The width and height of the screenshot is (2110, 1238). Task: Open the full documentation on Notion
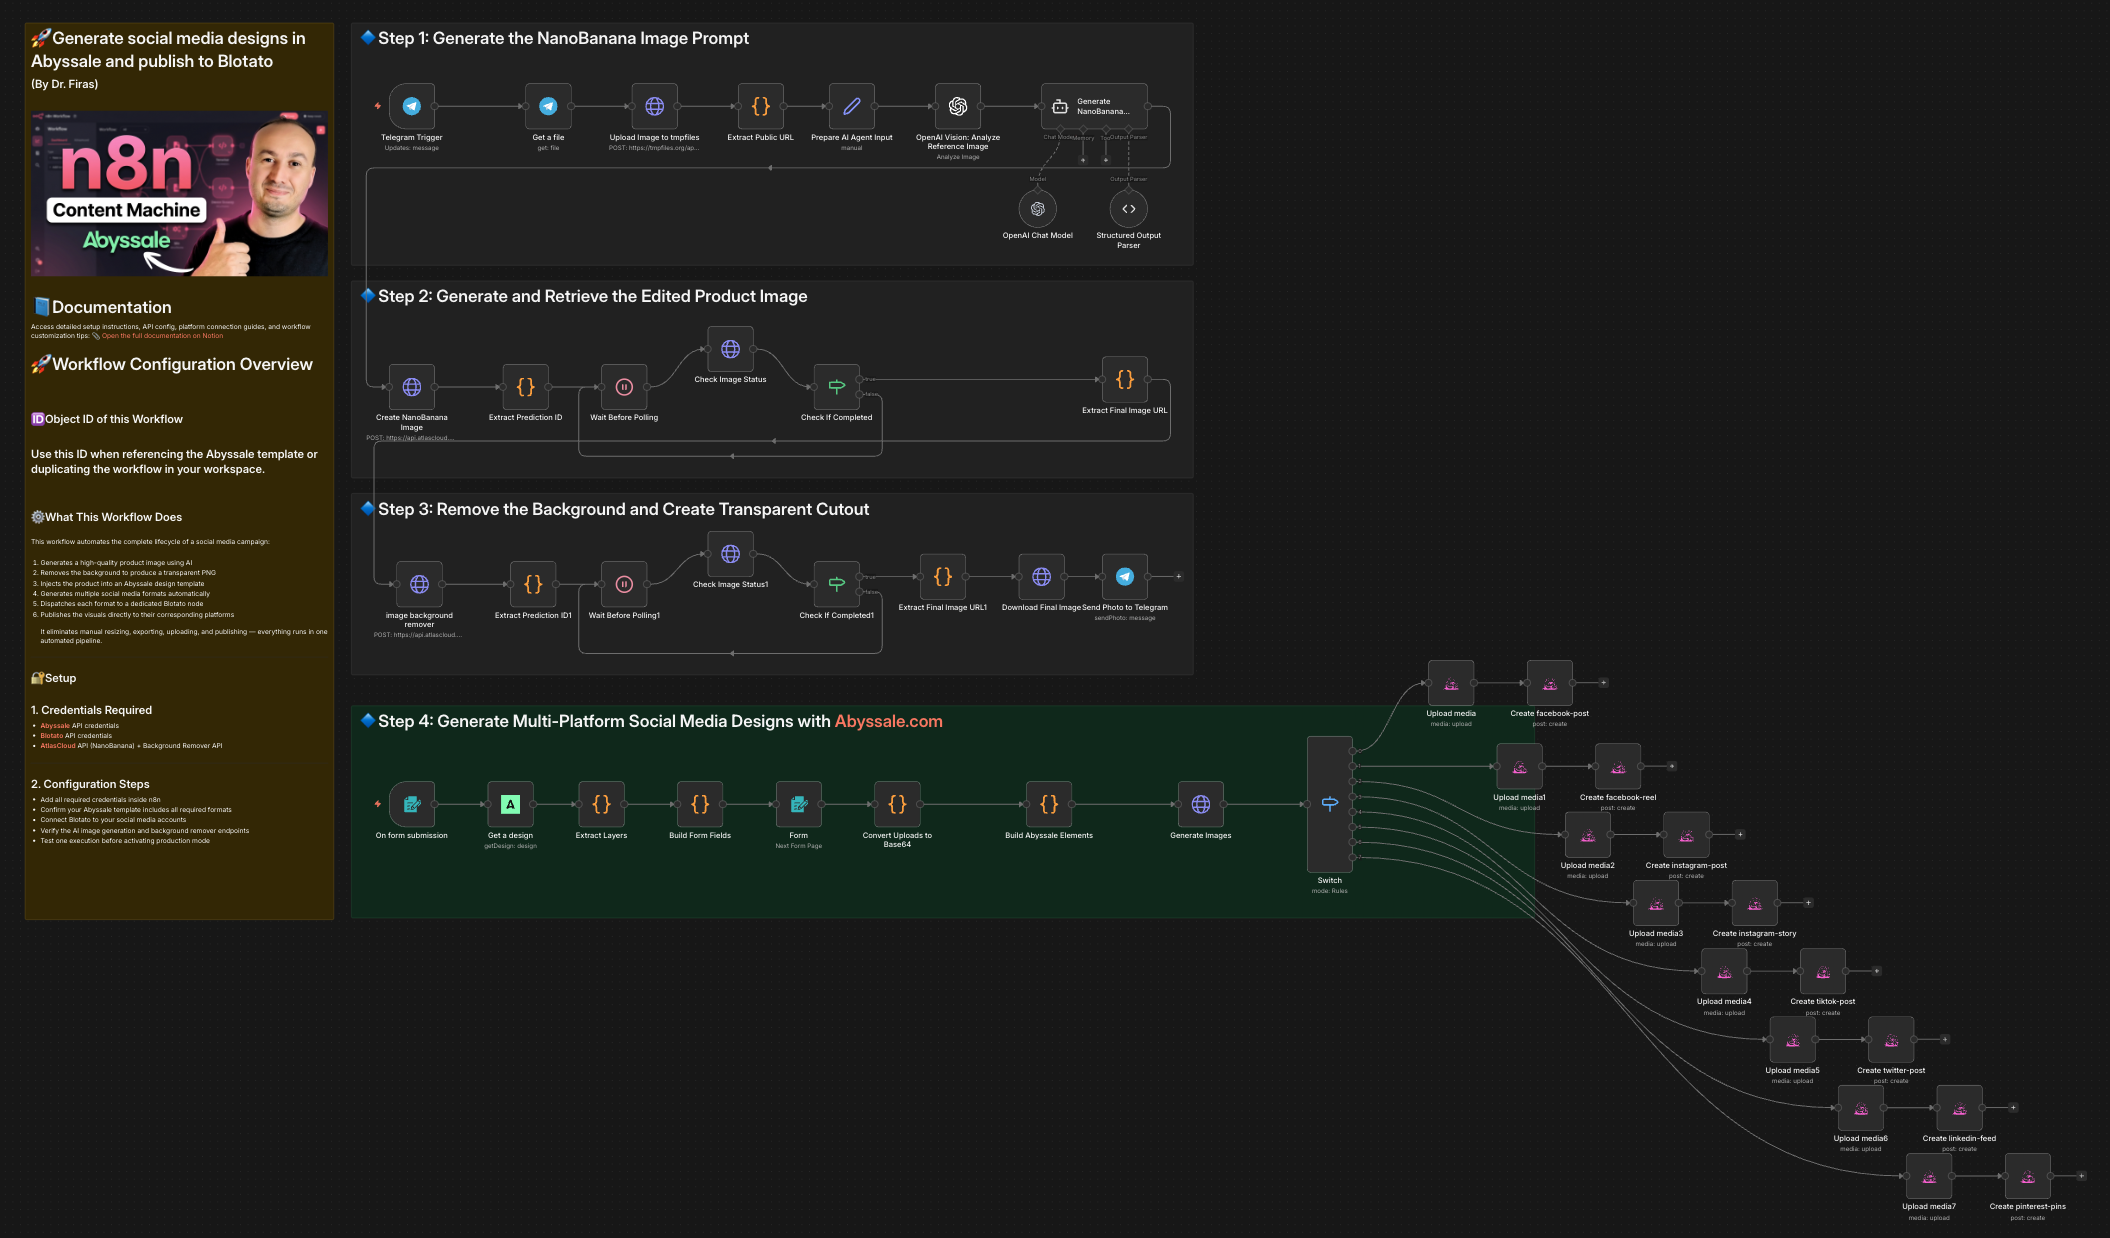point(162,335)
